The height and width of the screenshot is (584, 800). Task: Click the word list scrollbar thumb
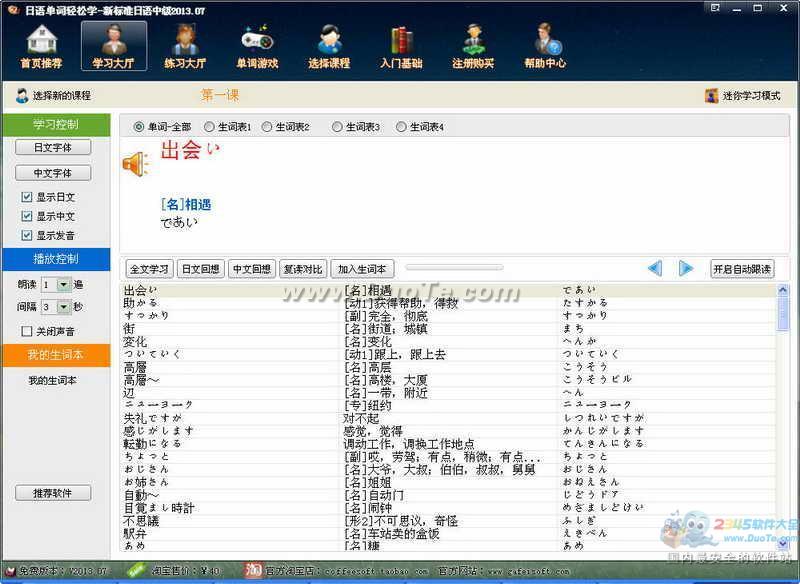point(782,314)
